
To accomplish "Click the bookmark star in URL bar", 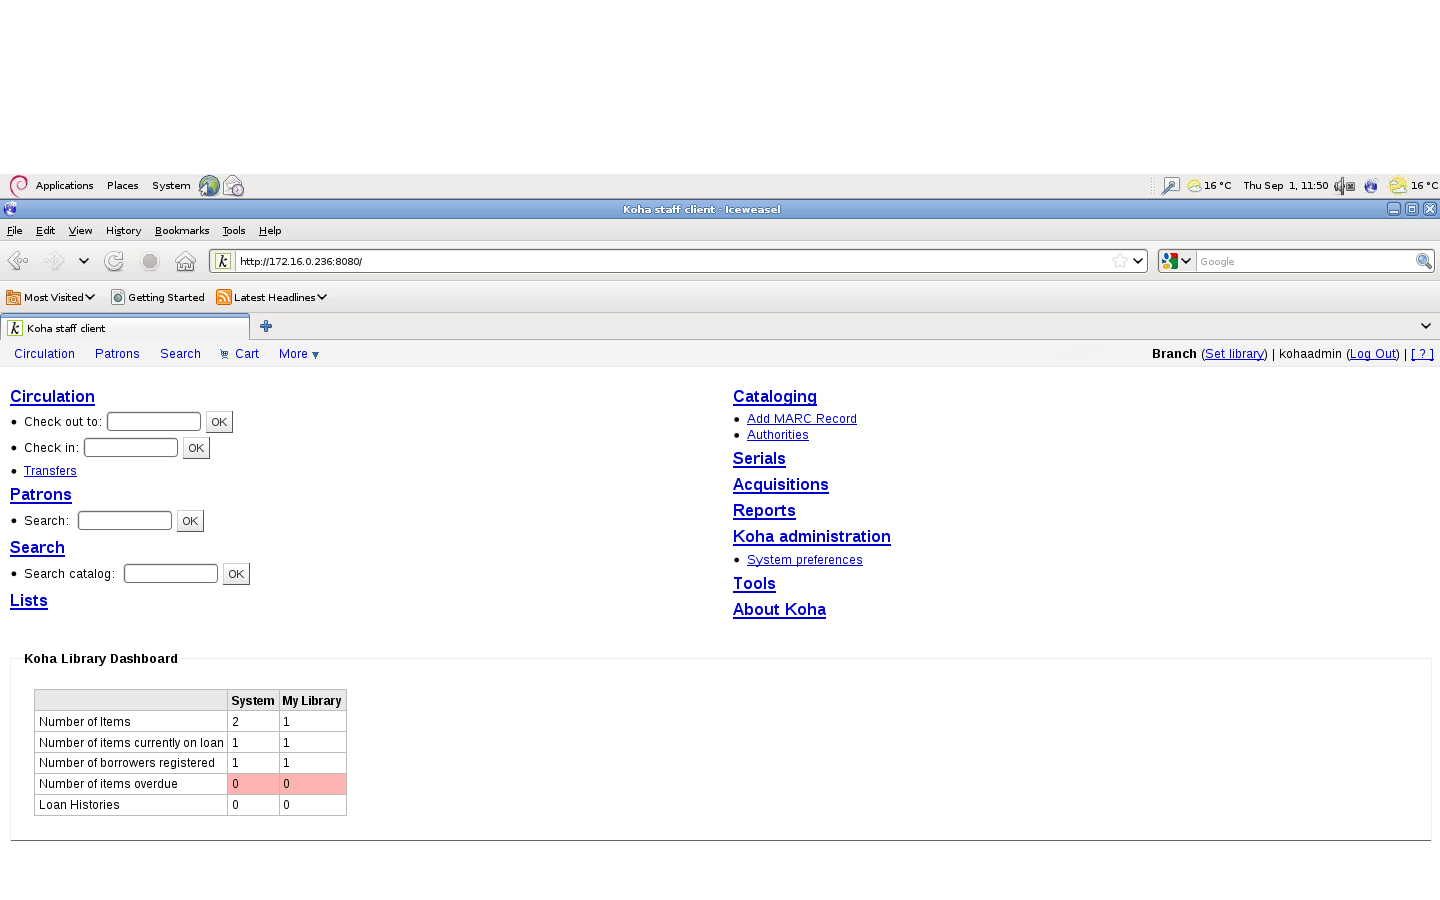I will [1119, 261].
